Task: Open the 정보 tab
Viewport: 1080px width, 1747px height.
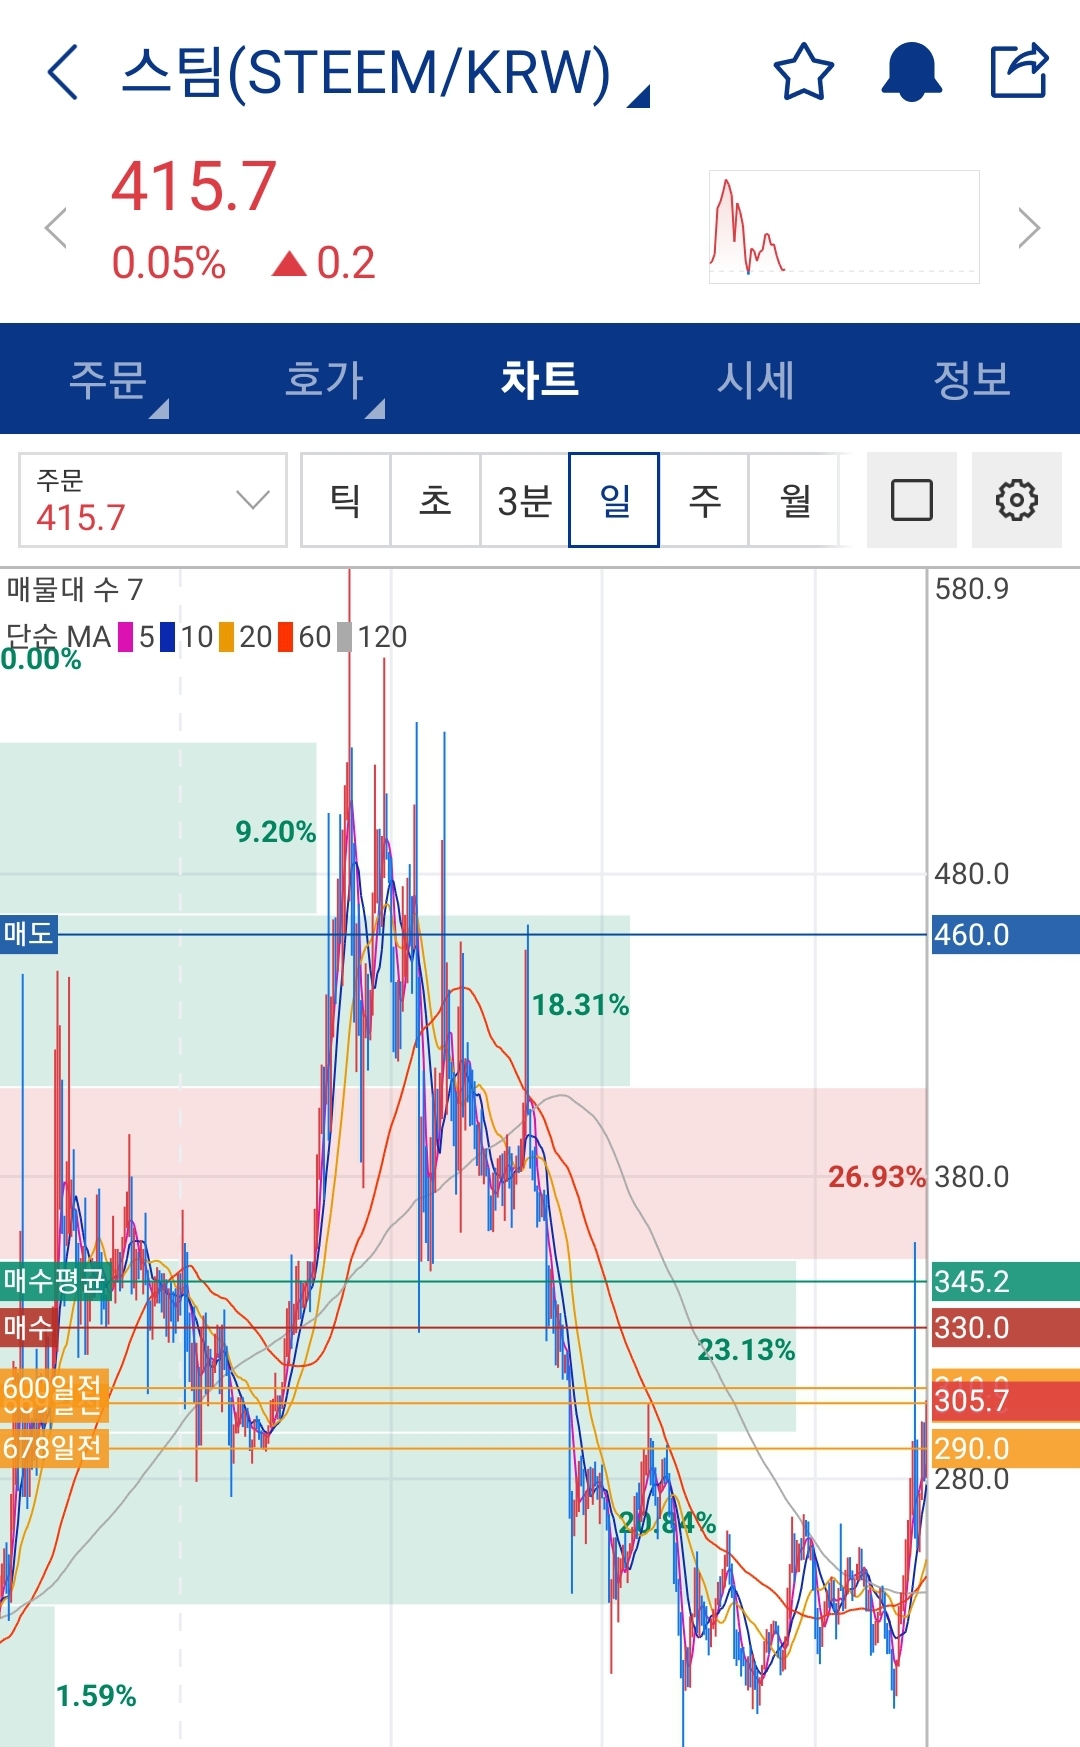Action: point(972,379)
